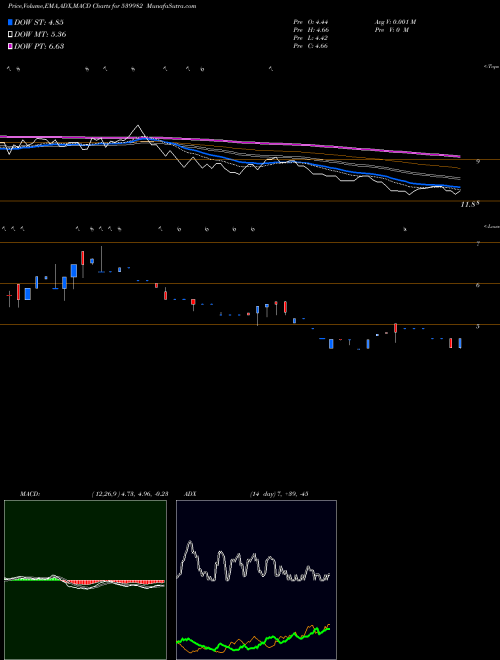The image size is (500, 660).
Task: Select the 'DOW PT: 6.63' legend label
Action: point(39,46)
